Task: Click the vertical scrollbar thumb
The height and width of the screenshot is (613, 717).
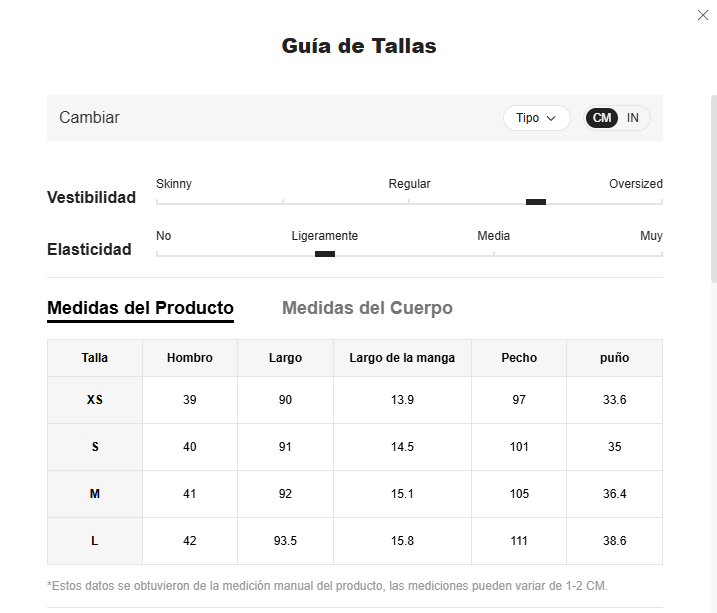Action: coord(714,189)
